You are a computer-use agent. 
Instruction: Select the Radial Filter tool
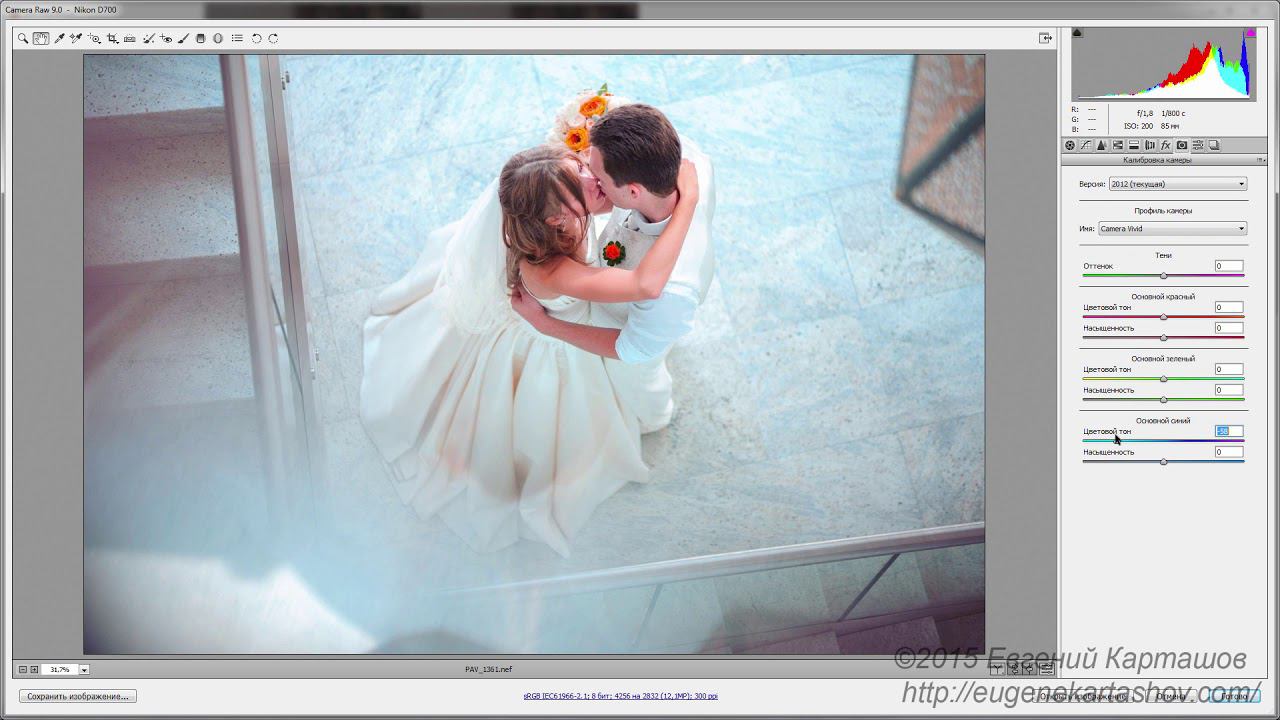tap(217, 38)
